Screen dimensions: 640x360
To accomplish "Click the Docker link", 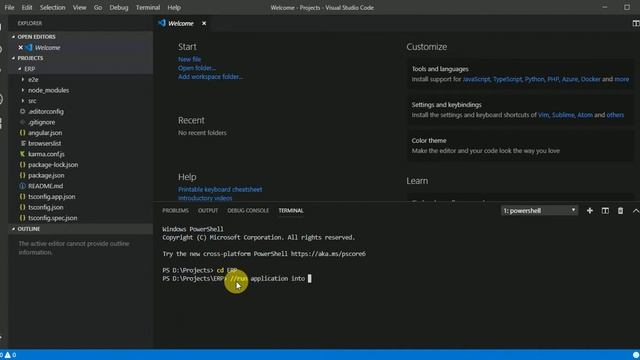I will 591,79.
